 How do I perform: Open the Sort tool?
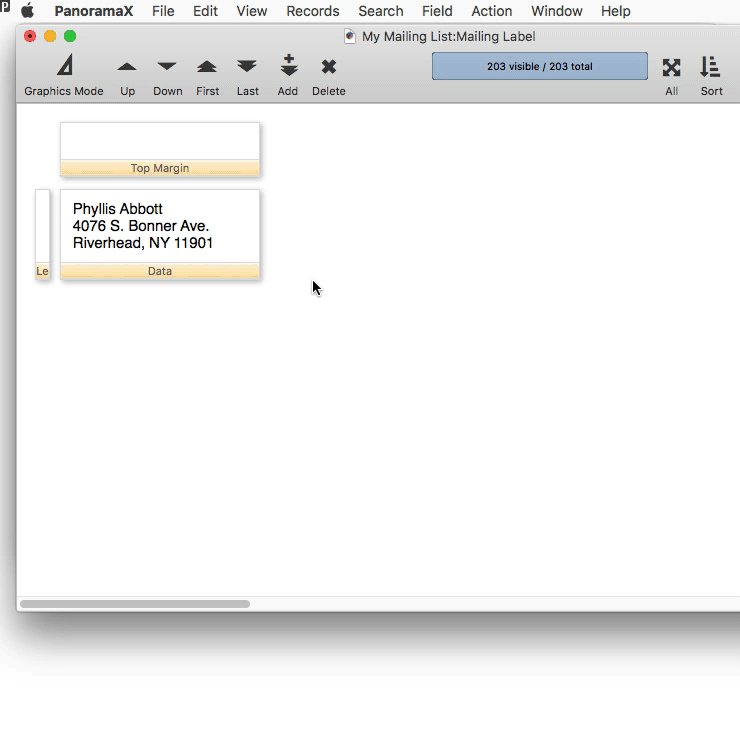coord(710,66)
